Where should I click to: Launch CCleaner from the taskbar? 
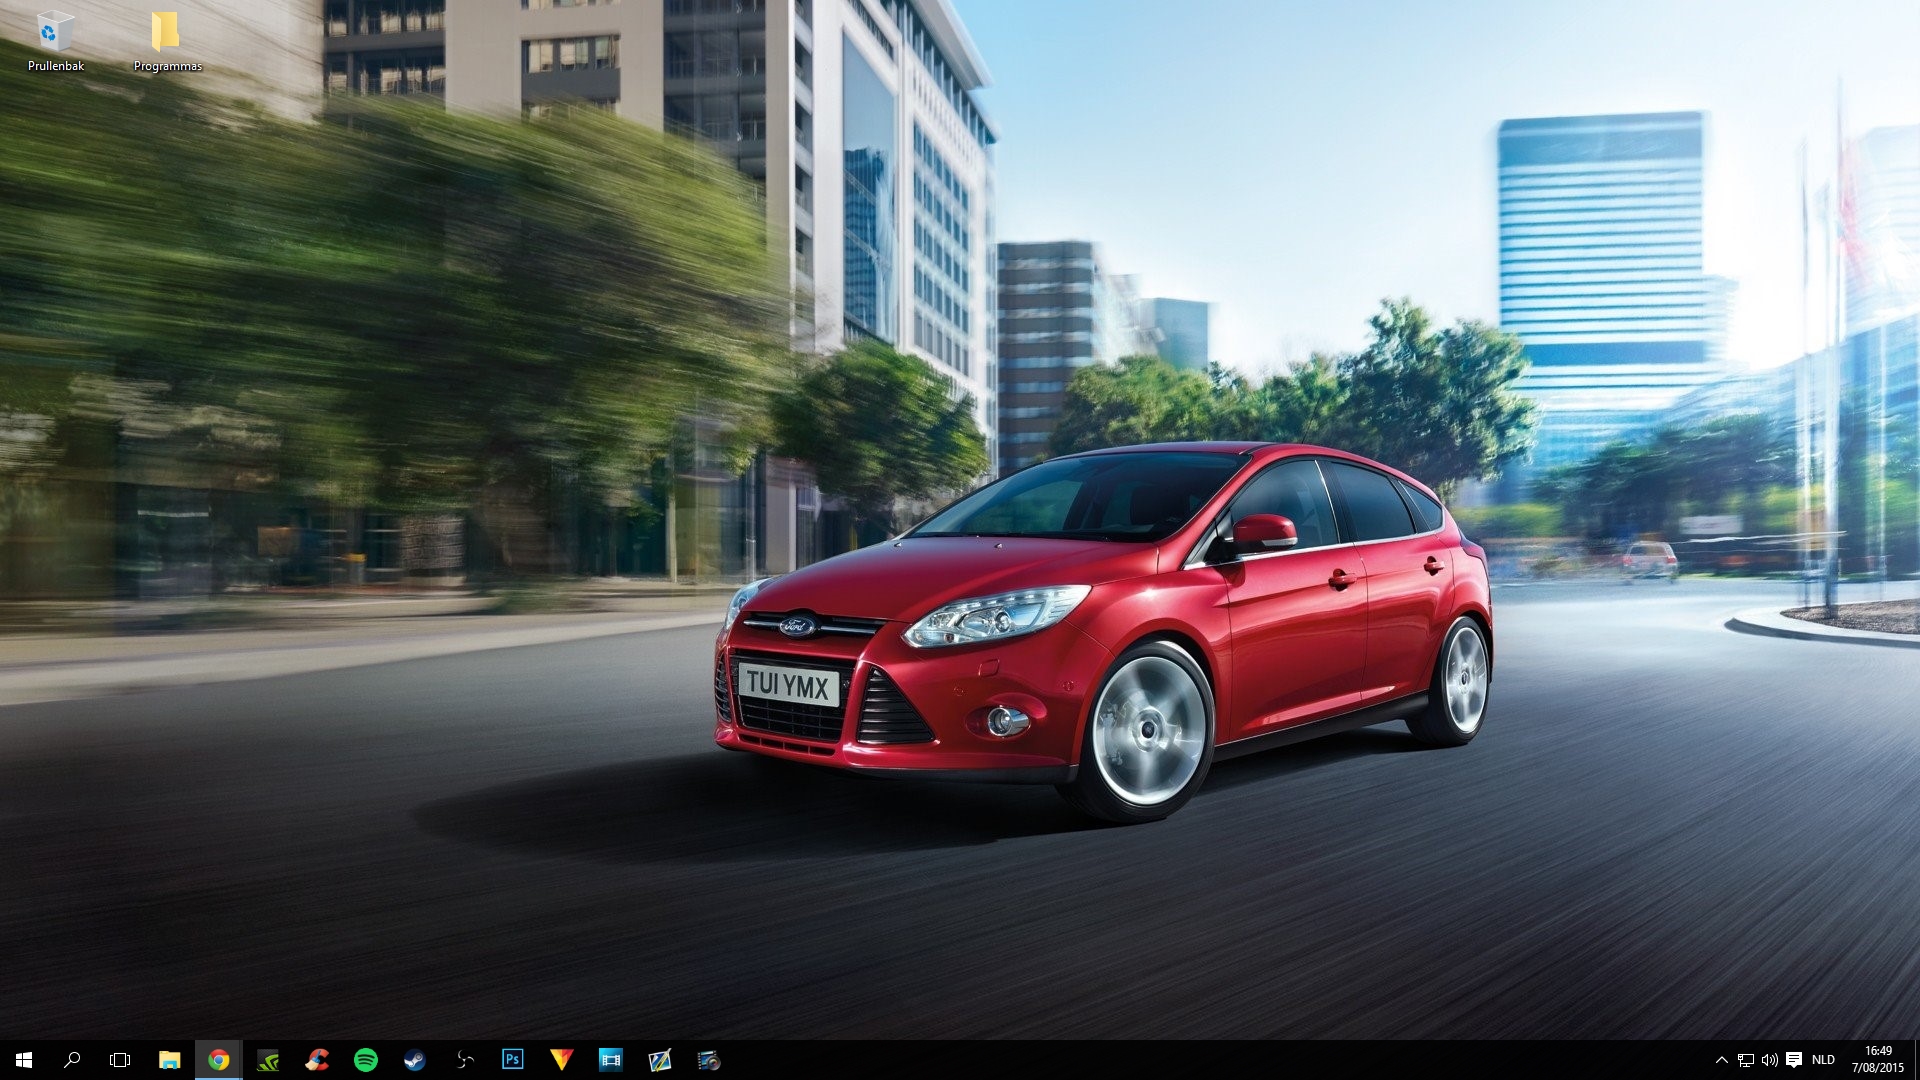click(x=316, y=1060)
